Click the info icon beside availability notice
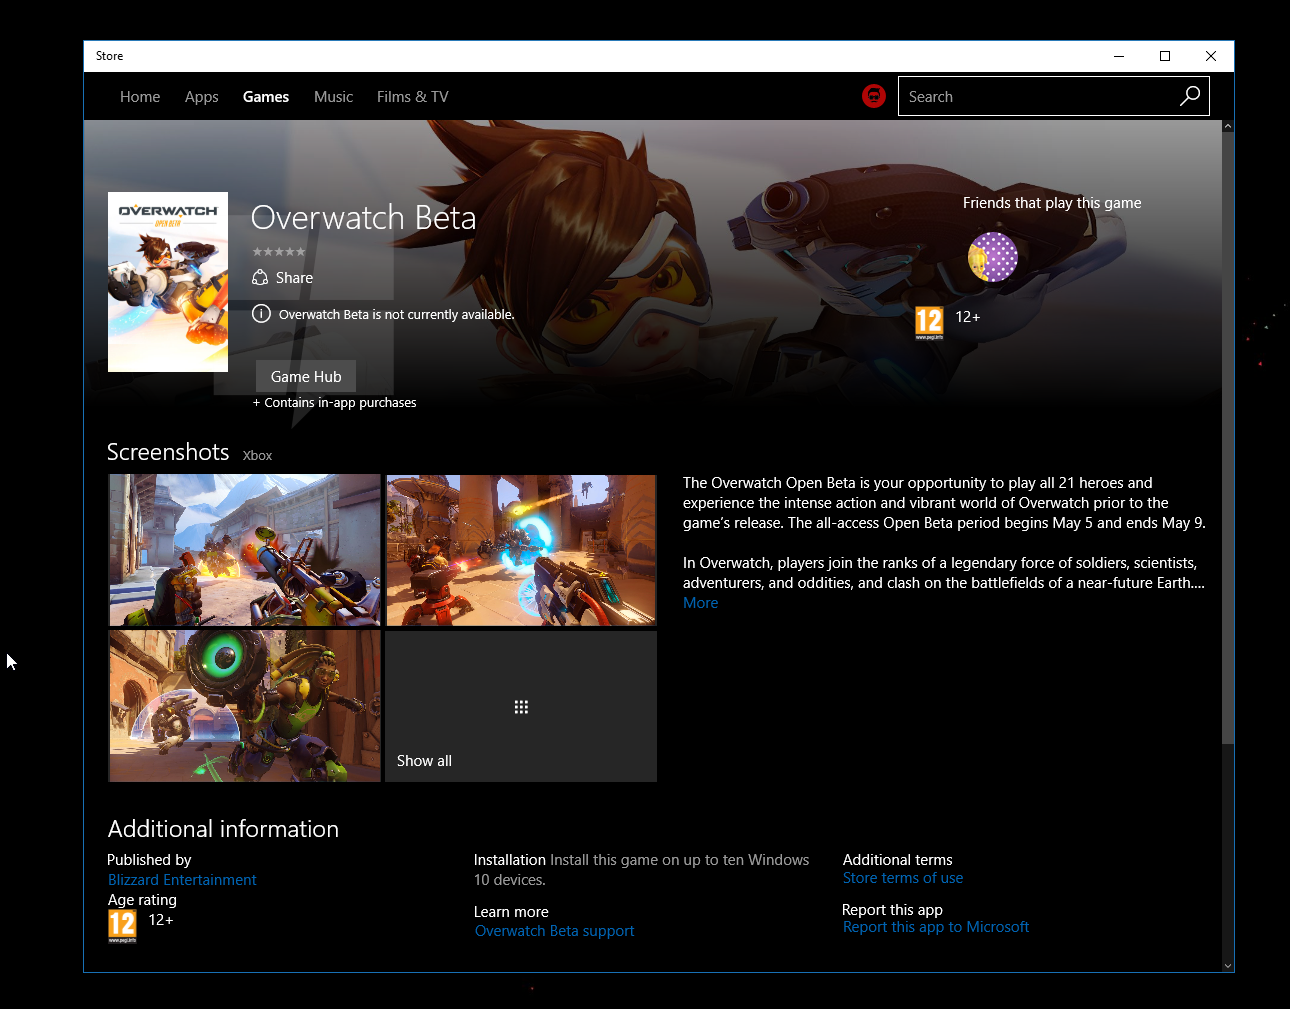 [261, 314]
